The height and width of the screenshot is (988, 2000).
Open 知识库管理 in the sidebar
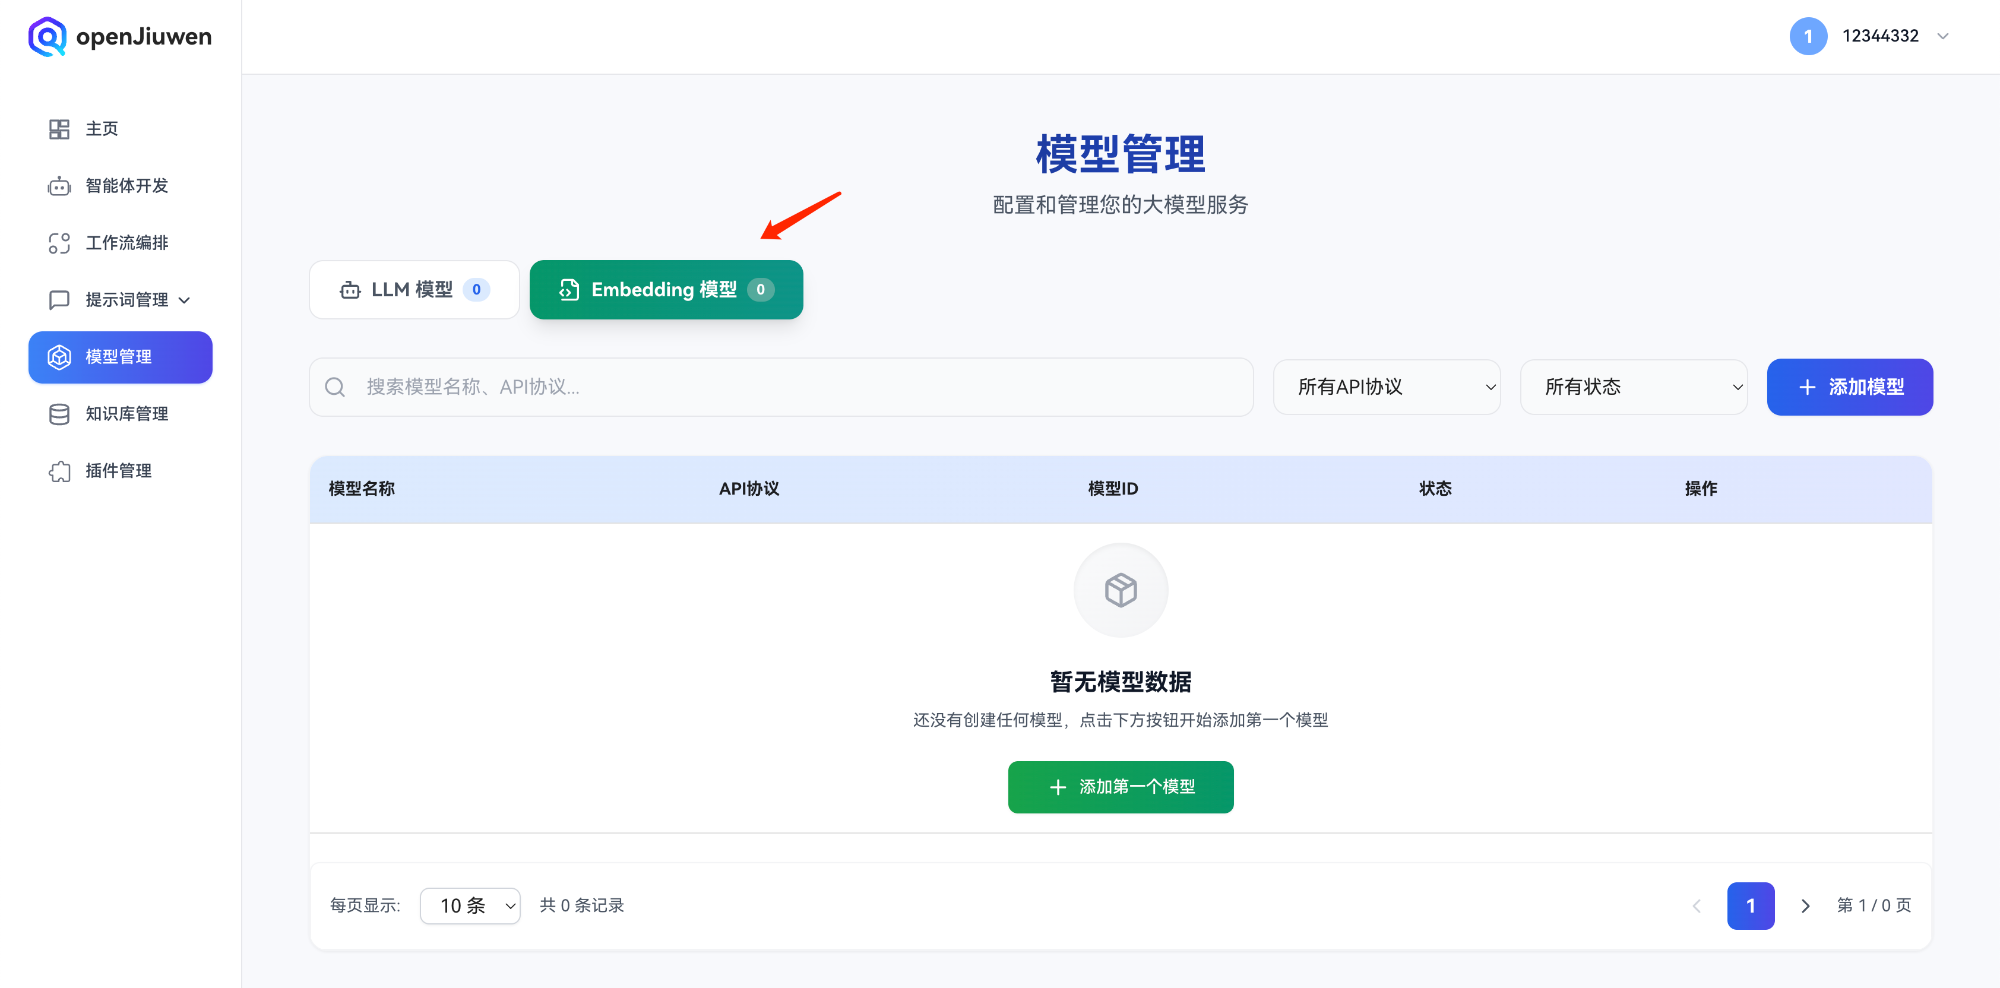120,414
